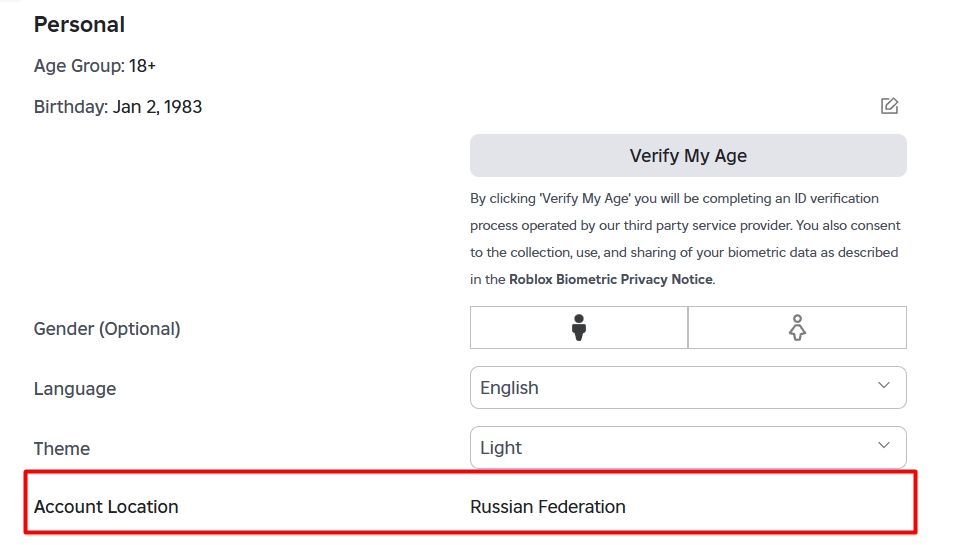Screen dimensions: 967x545
Task: Open the Roblox Biometric Privacy Notice link
Action: click(611, 279)
